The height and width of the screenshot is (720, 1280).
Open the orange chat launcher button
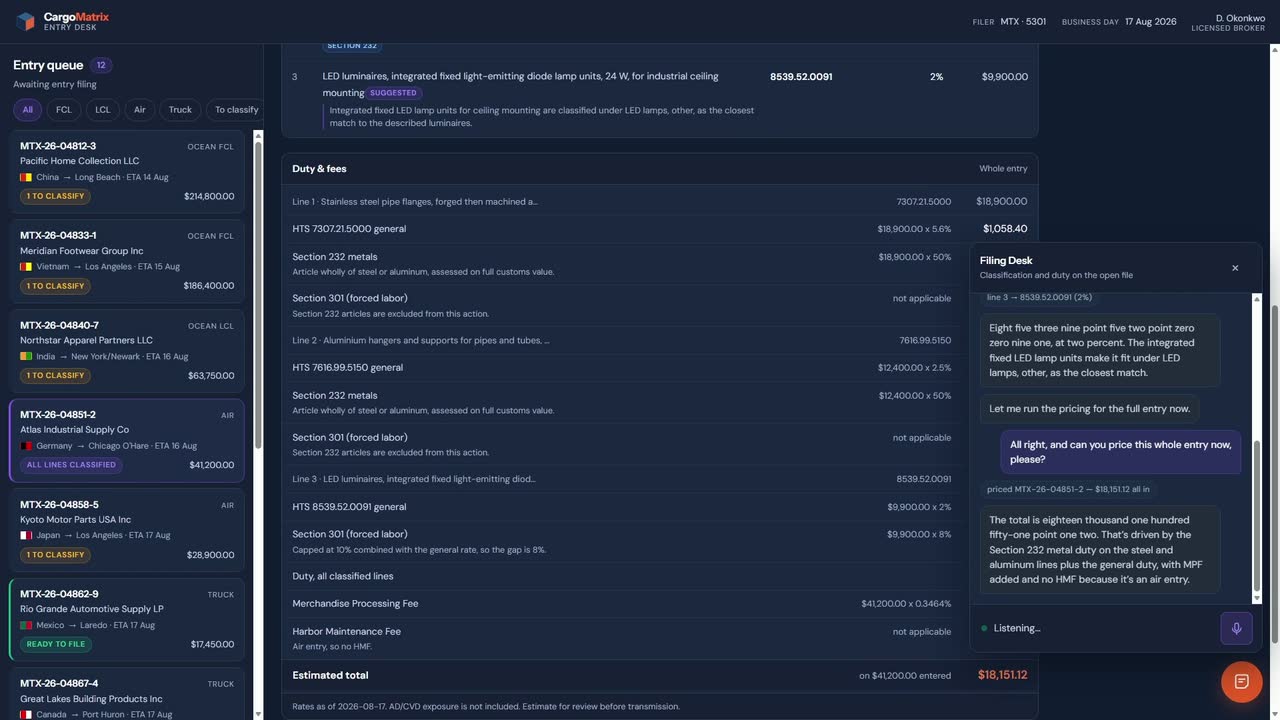[1241, 682]
